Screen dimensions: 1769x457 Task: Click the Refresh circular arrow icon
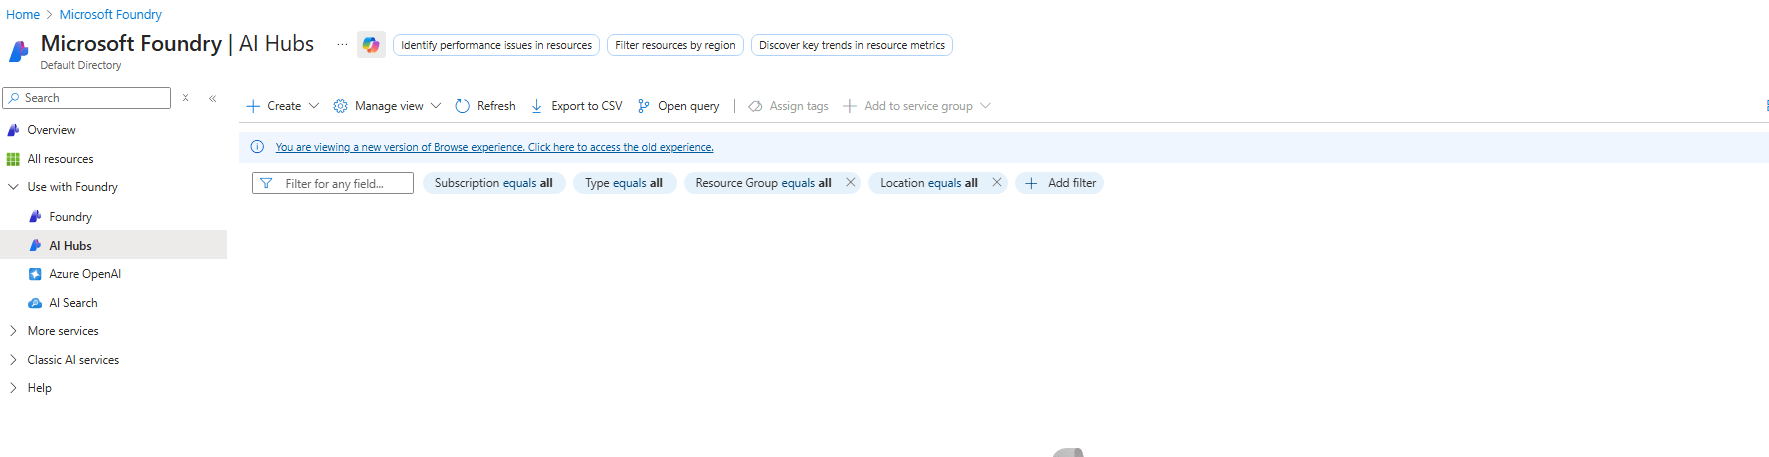click(x=462, y=106)
